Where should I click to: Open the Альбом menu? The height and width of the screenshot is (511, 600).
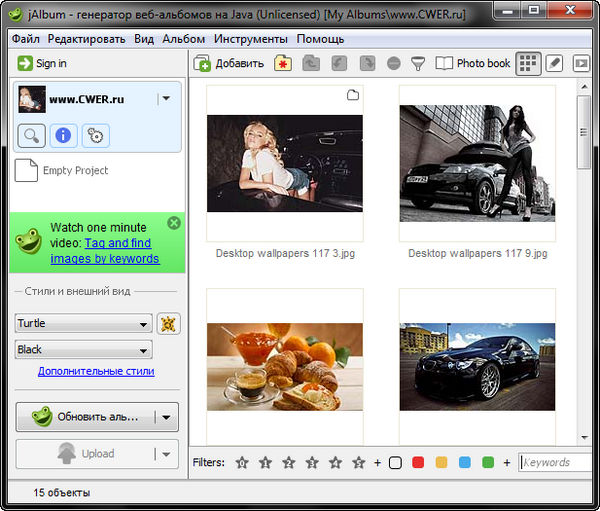click(182, 39)
